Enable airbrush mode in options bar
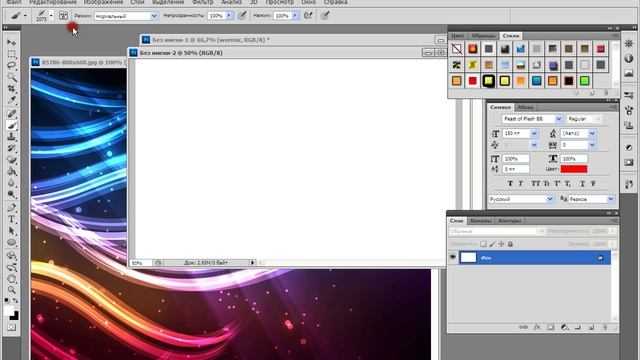640x360 pixels. pyautogui.click(x=308, y=16)
